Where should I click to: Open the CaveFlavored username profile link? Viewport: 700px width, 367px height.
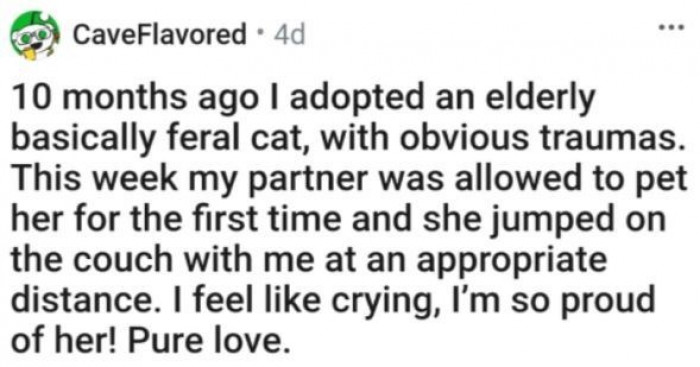click(159, 34)
